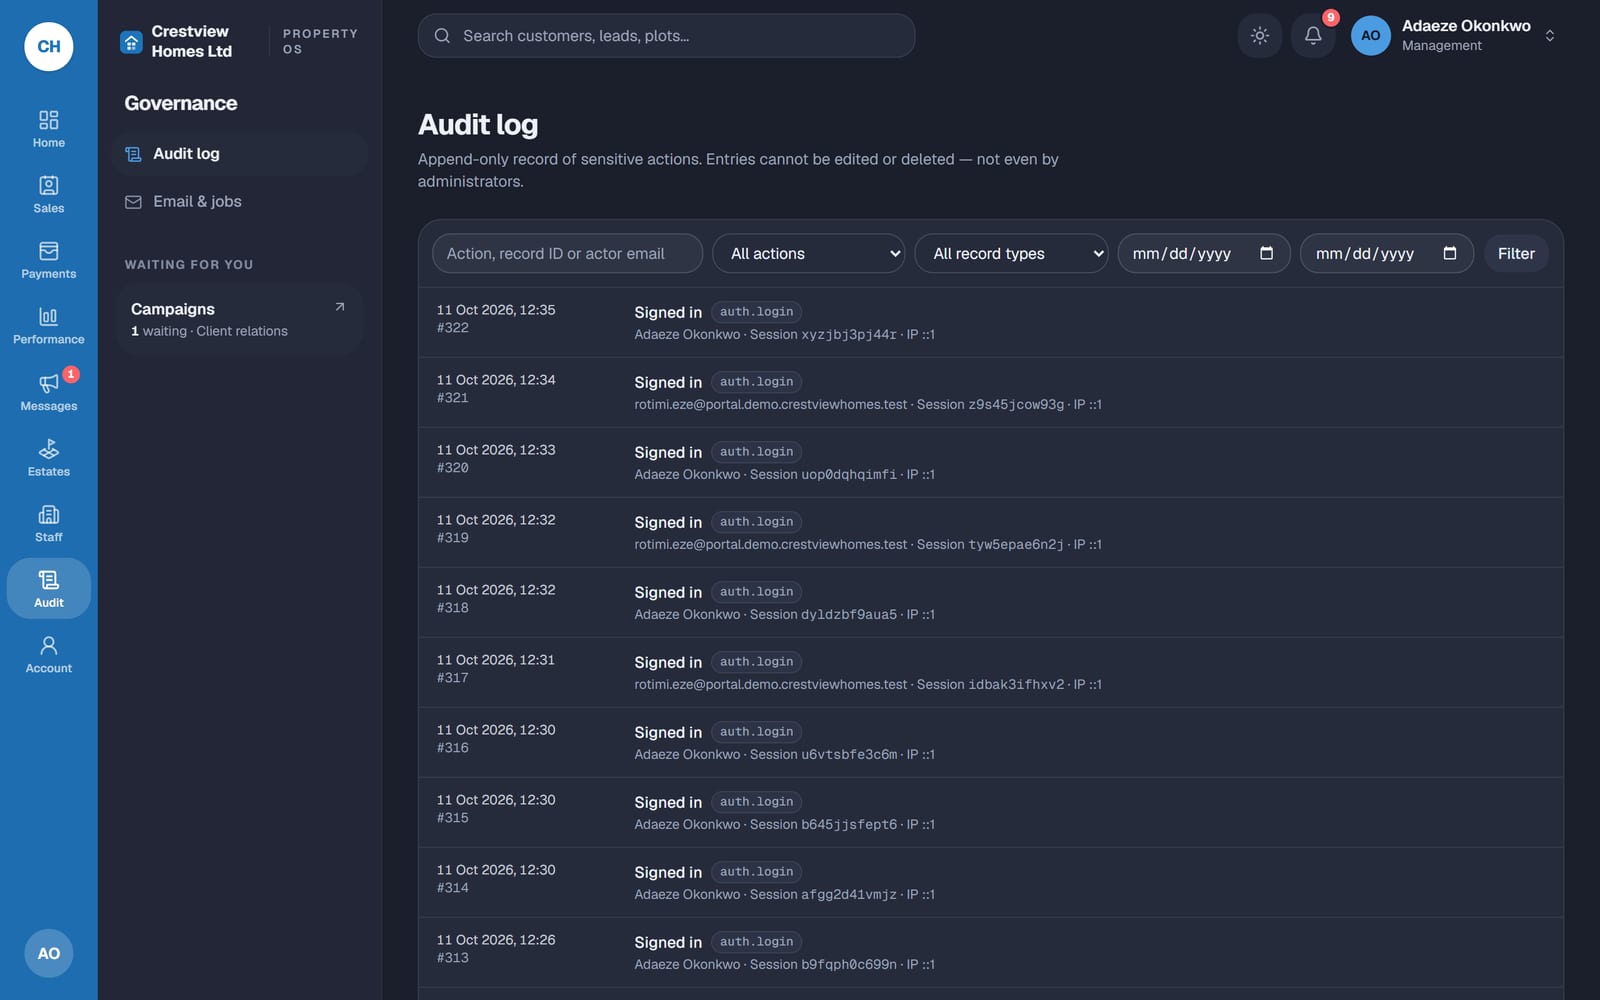The width and height of the screenshot is (1600, 1000).
Task: Expand the Adaeze Okonkwo user menu
Action: pyautogui.click(x=1455, y=36)
